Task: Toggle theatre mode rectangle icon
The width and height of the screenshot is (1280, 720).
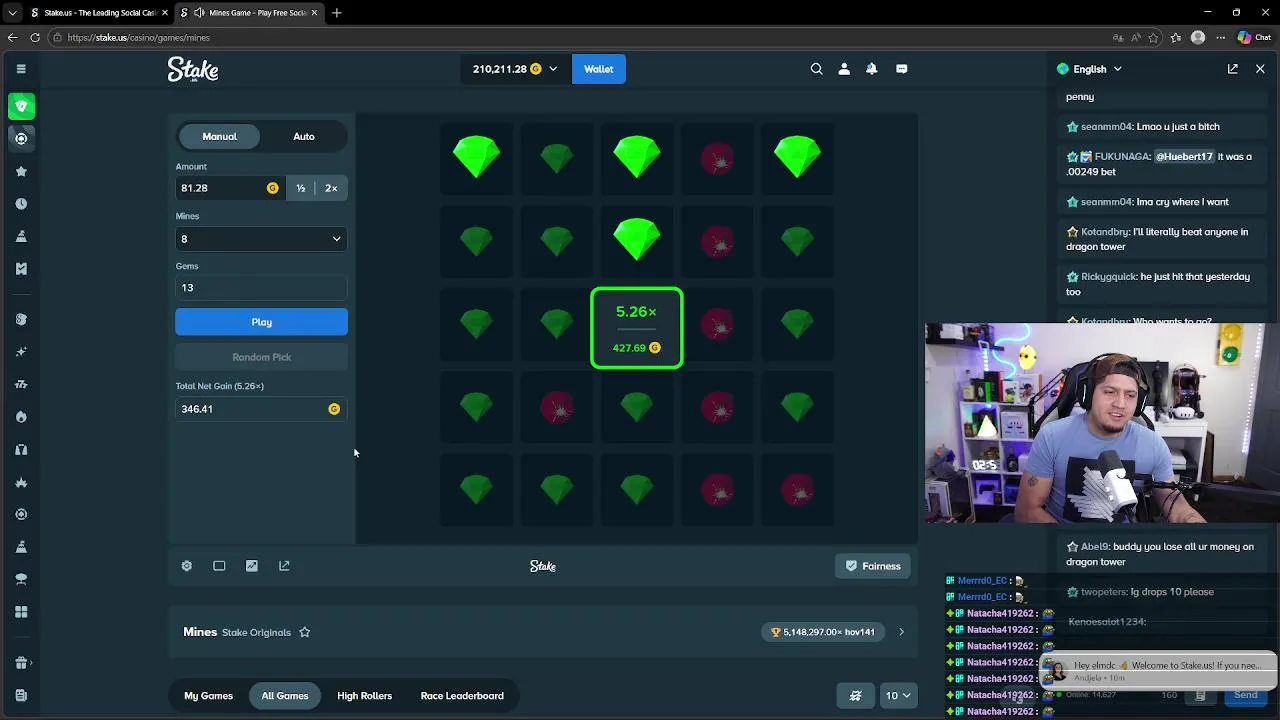Action: (219, 566)
